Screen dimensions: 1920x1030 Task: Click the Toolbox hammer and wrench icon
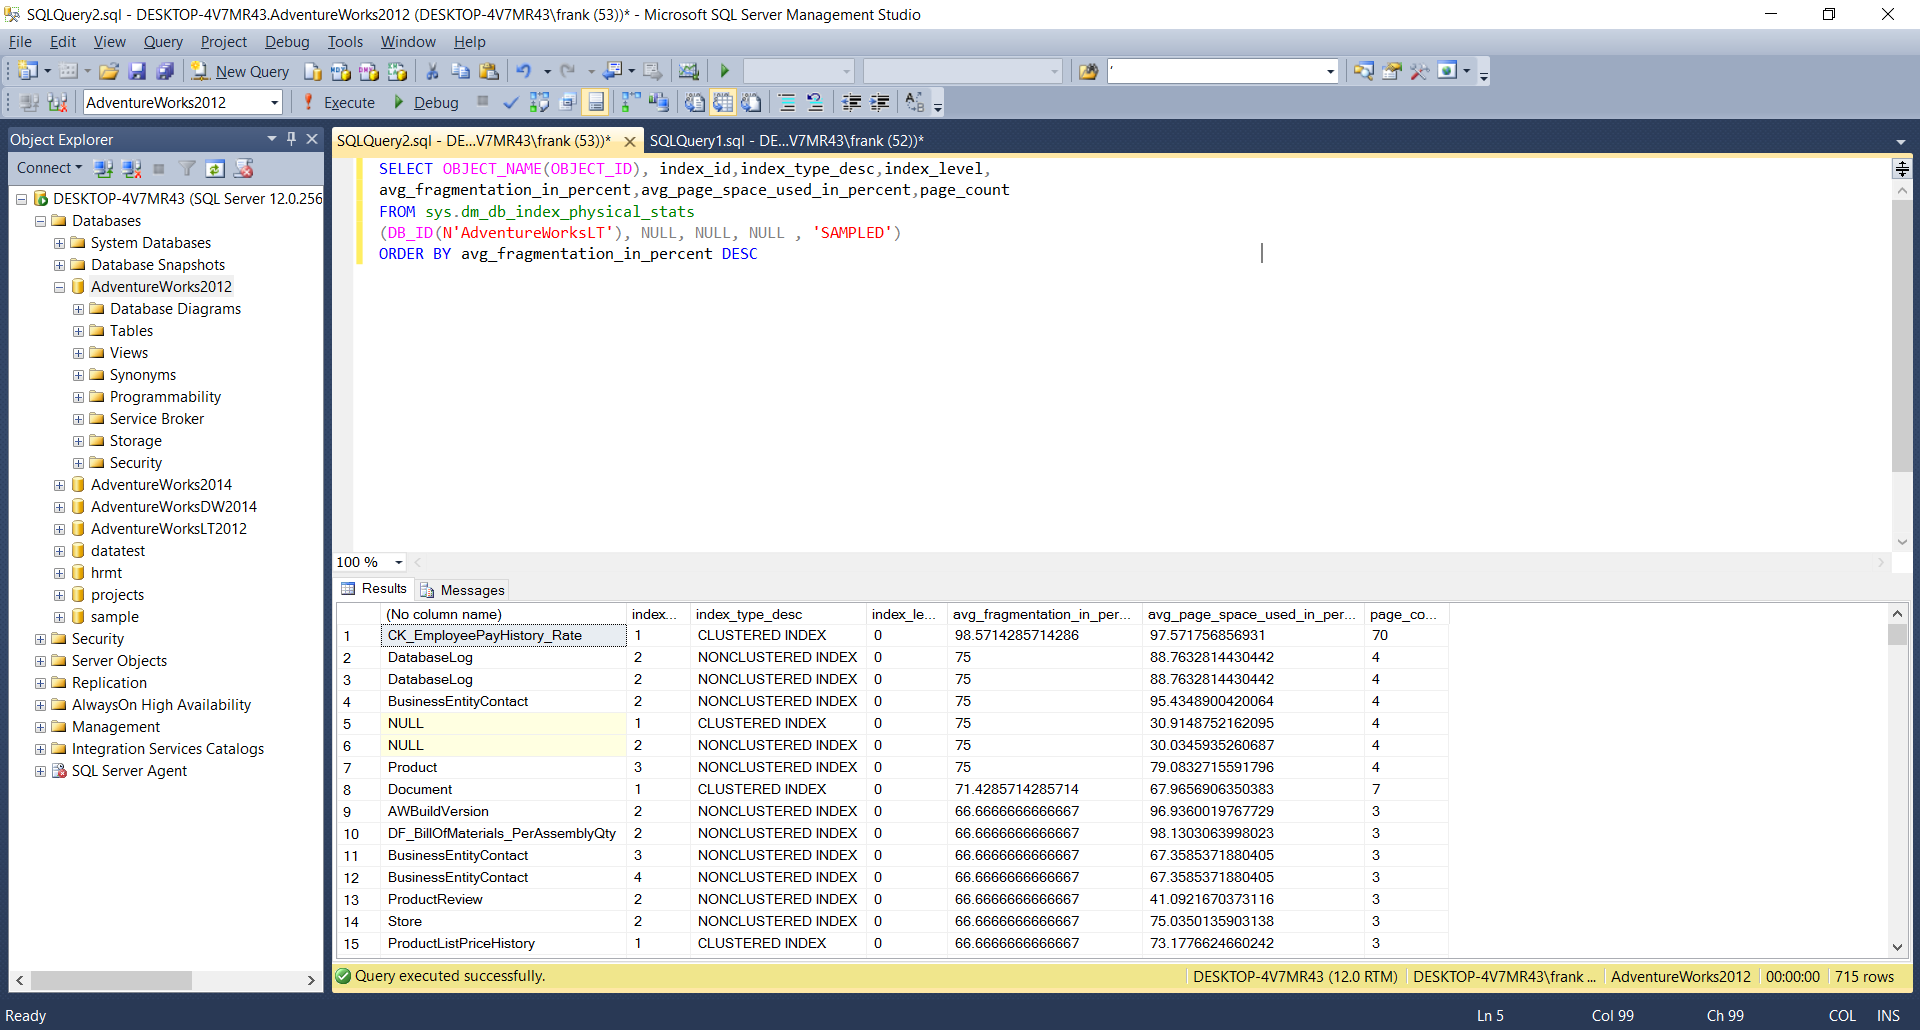coord(1419,71)
